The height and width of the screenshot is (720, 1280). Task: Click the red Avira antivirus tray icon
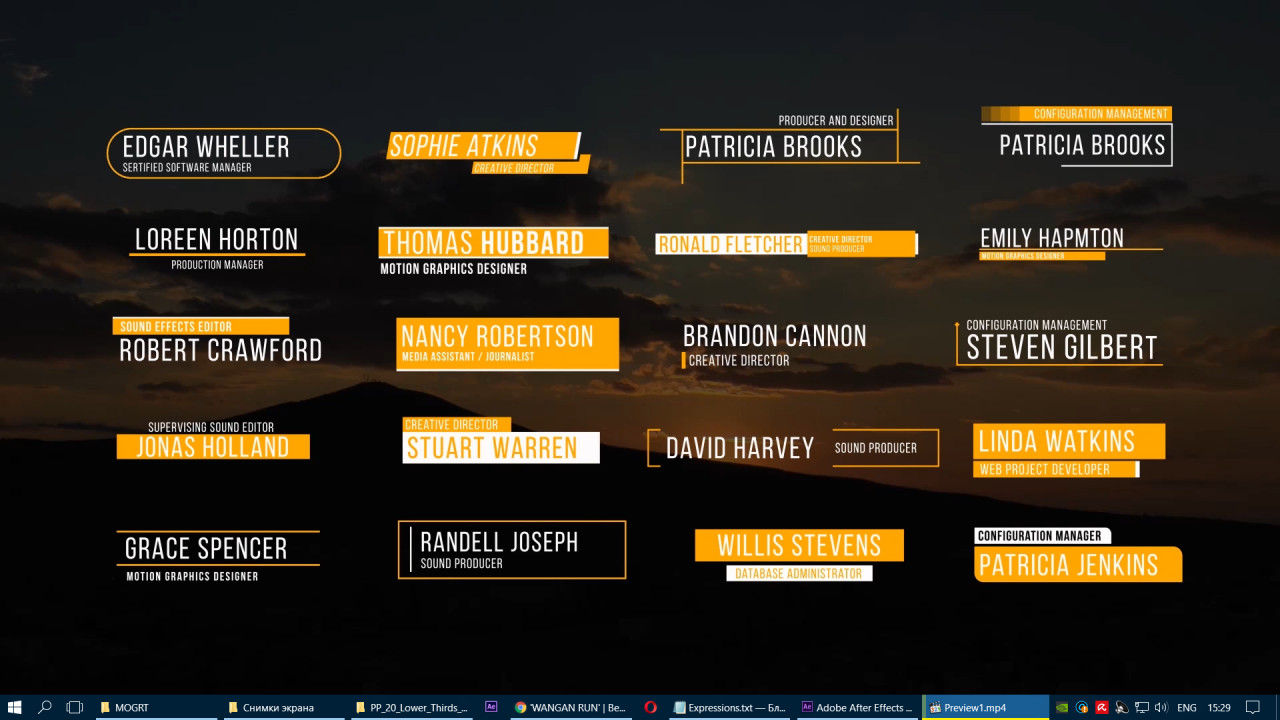point(1102,707)
